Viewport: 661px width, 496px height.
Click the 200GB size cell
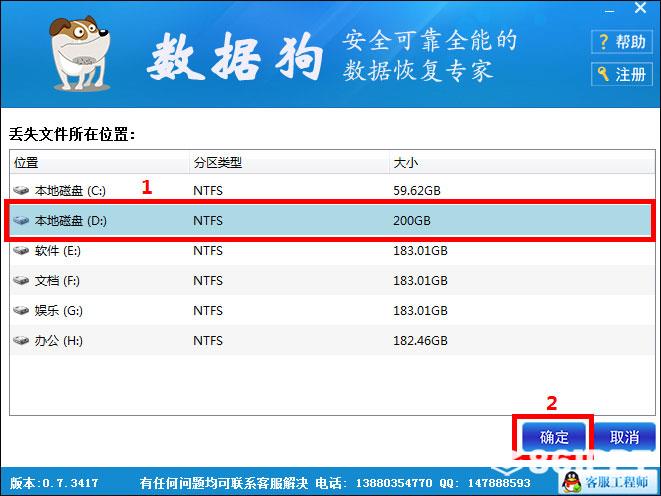pos(412,220)
